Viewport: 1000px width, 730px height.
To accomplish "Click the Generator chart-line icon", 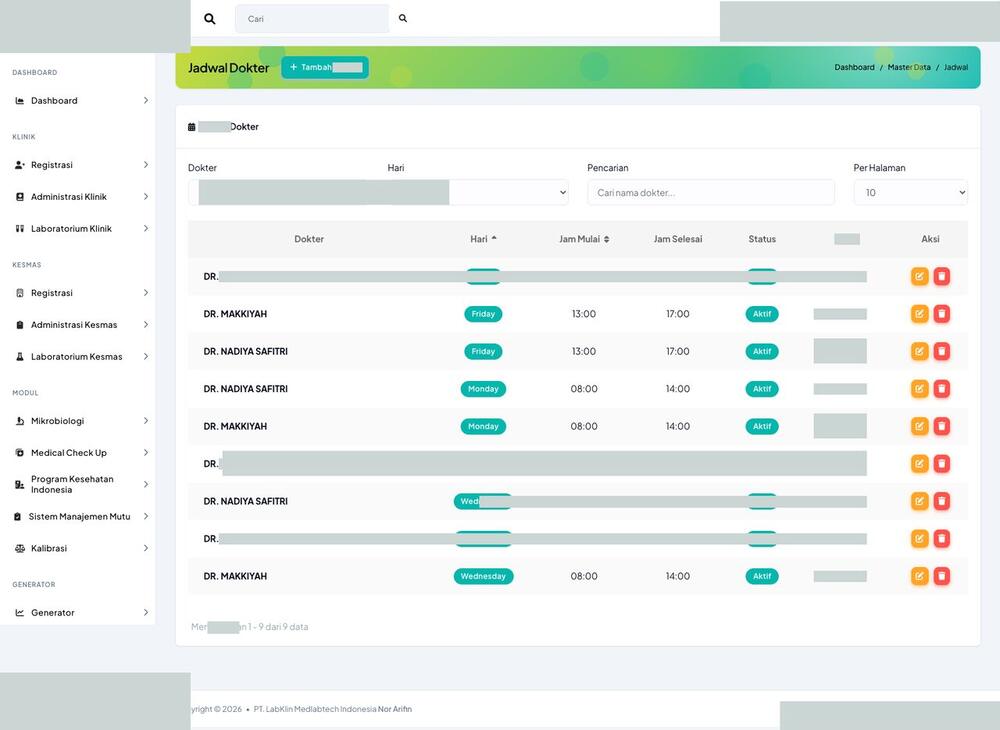I will coord(20,613).
